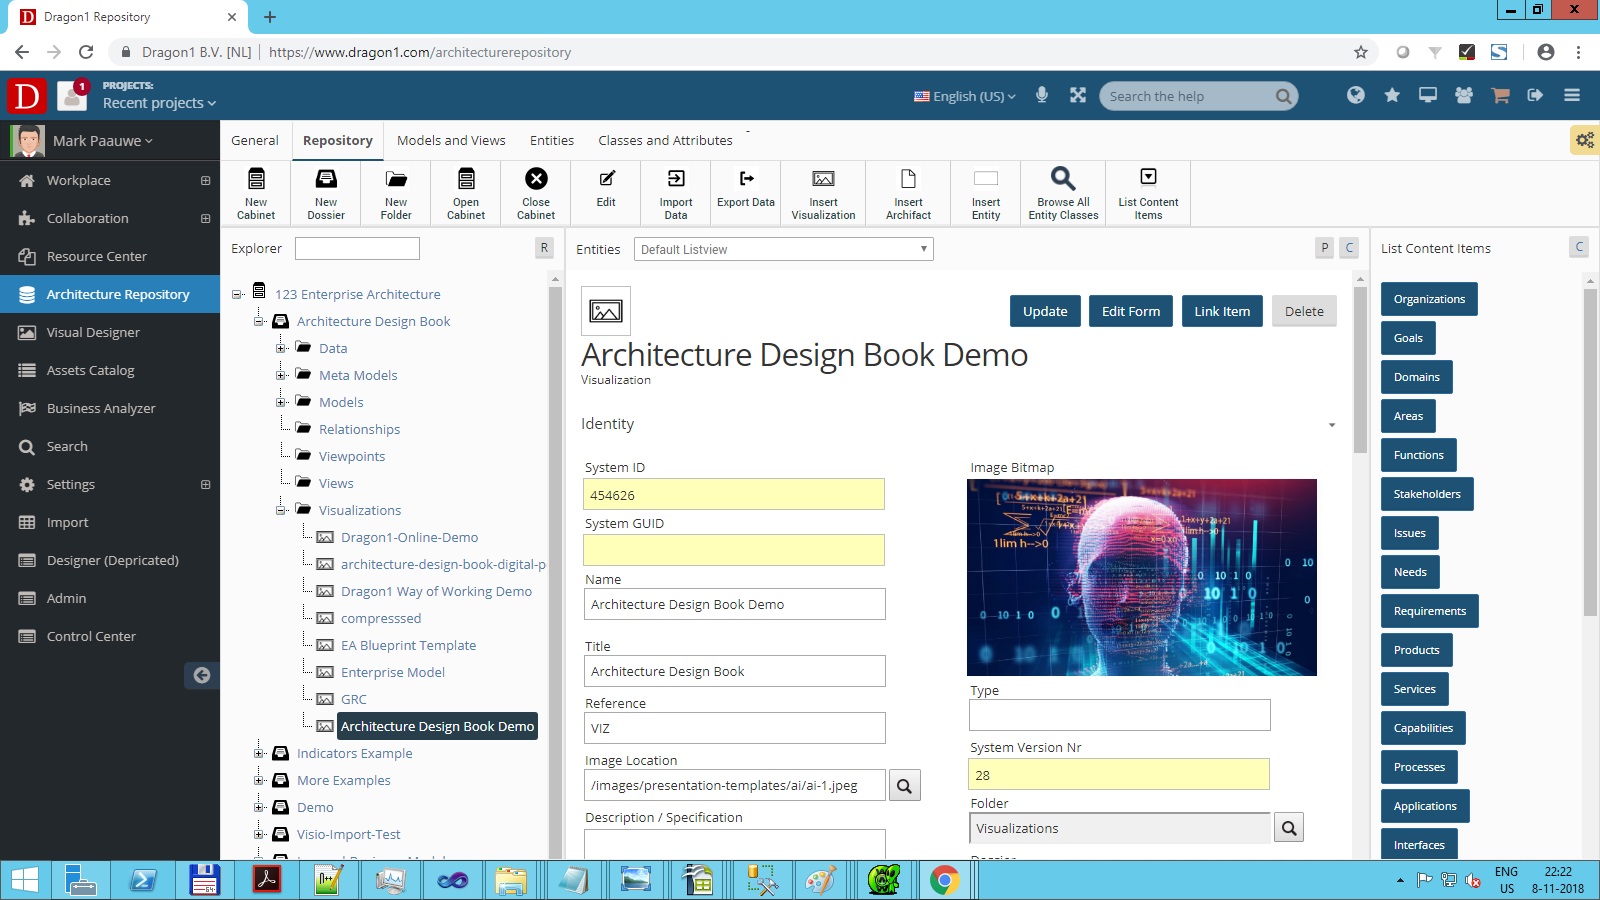Open Business Analyzer in sidebar

click(110, 408)
